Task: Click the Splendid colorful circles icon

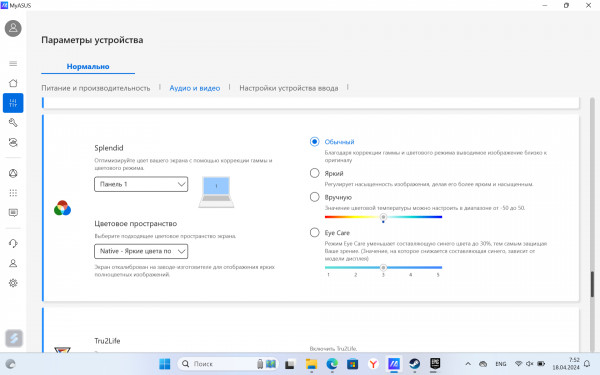Action: (62, 208)
